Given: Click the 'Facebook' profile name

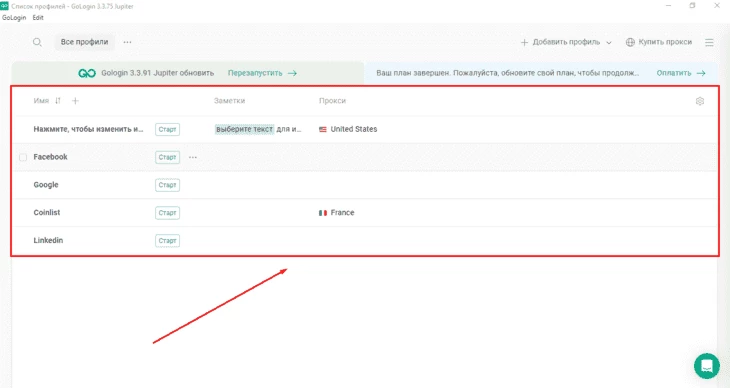Looking at the screenshot, I should tap(50, 157).
